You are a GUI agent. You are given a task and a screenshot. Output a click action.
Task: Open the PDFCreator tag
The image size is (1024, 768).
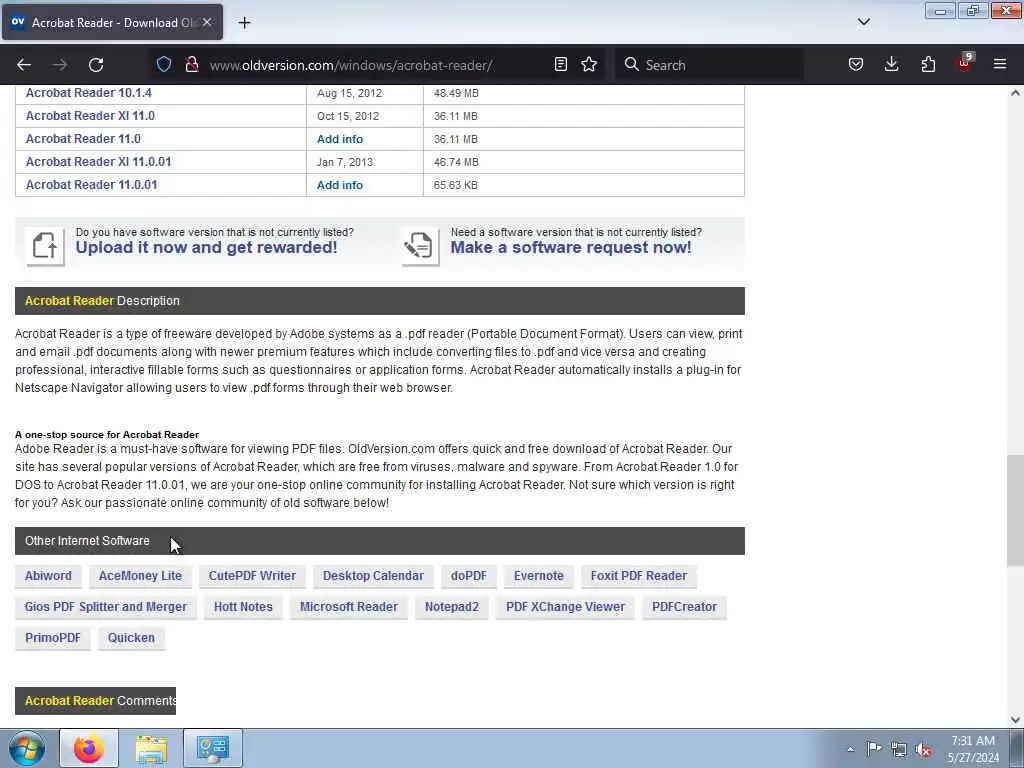click(684, 607)
